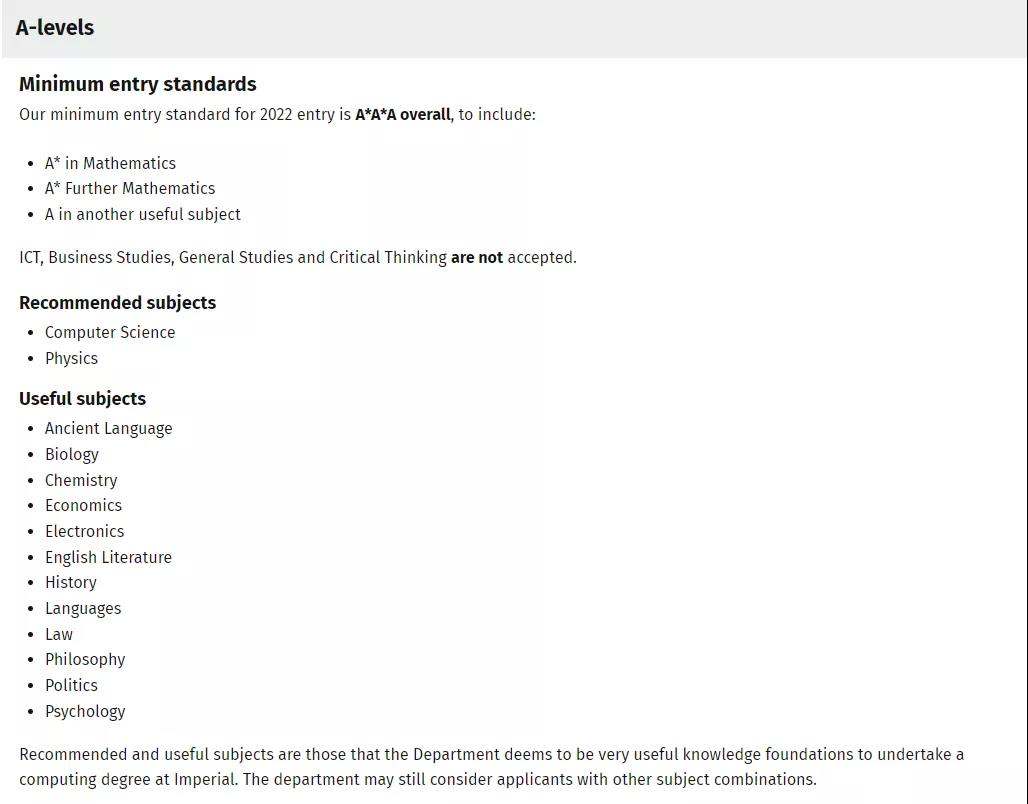Select English Literature in the list
This screenshot has height=804, width=1028.
(x=108, y=557)
